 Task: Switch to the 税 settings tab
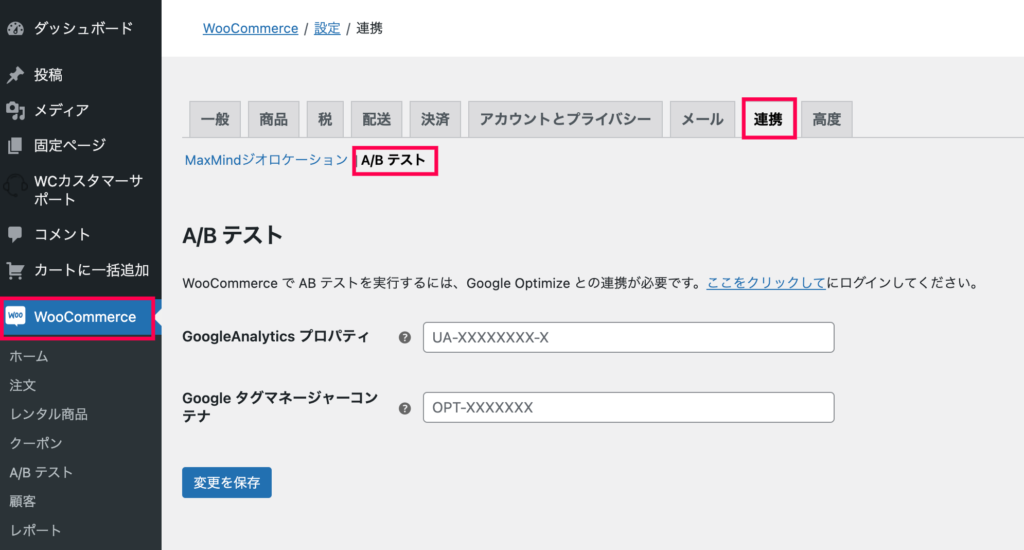pos(325,120)
